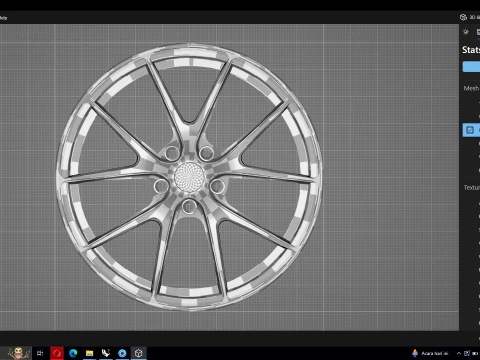This screenshot has height=360, width=480.
Task: Open Microsoft Edge from taskbar
Action: pyautogui.click(x=73, y=353)
